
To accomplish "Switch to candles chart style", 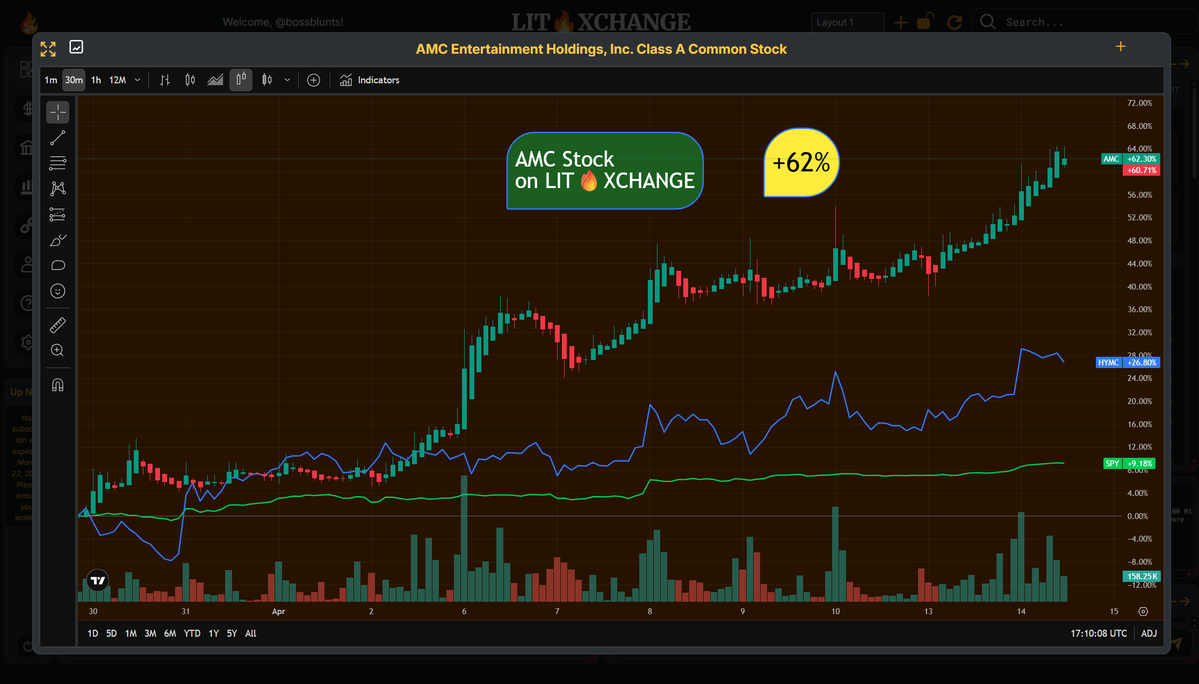I will (x=190, y=79).
